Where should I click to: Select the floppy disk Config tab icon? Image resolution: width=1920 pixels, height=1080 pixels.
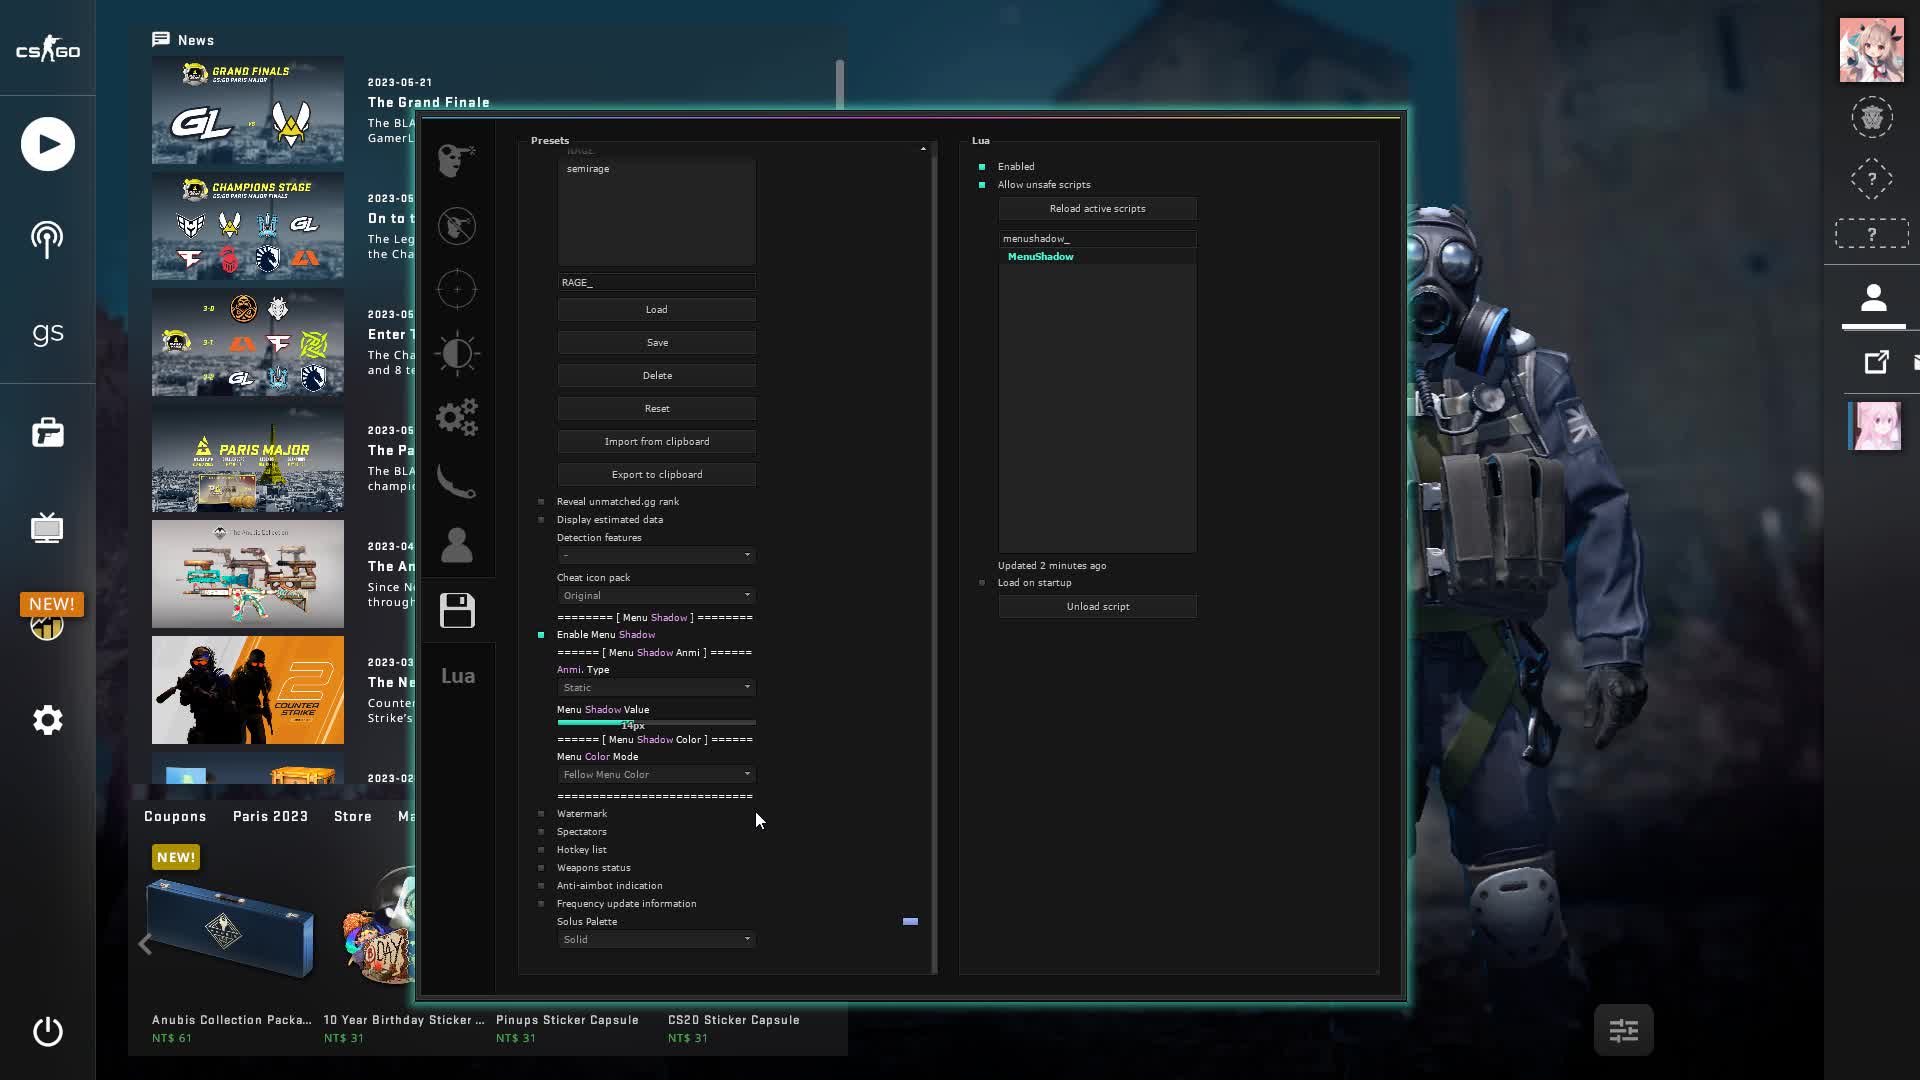click(457, 610)
